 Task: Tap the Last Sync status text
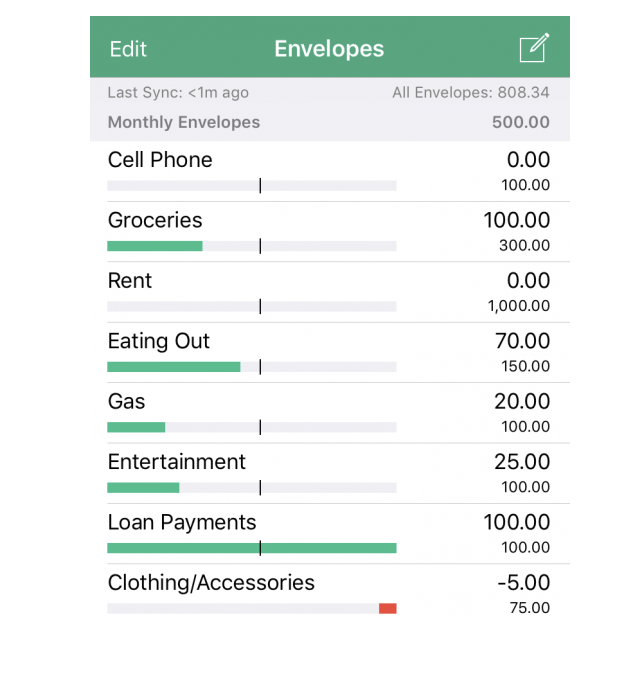pyautogui.click(x=178, y=93)
